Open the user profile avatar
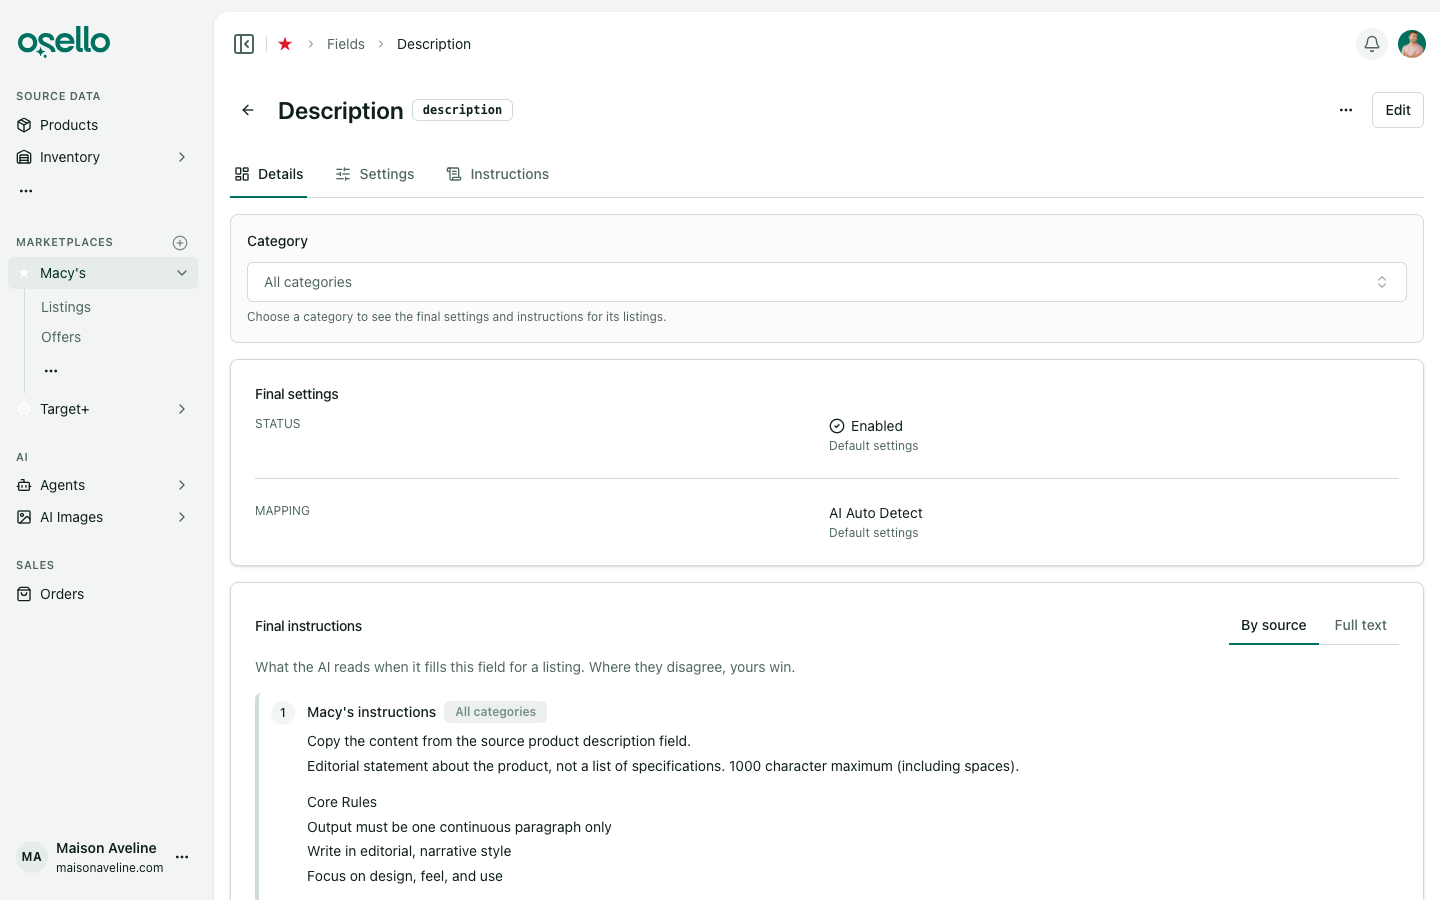This screenshot has width=1440, height=900. click(x=1412, y=44)
